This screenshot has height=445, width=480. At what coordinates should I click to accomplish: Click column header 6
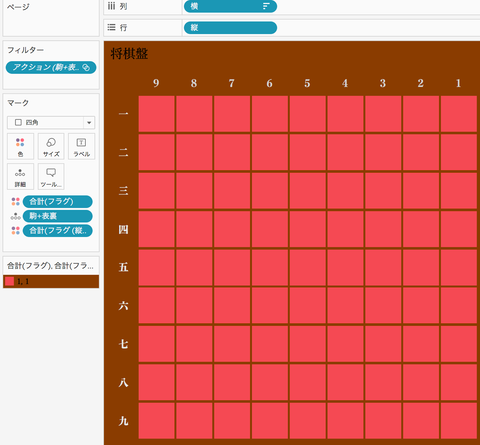269,83
